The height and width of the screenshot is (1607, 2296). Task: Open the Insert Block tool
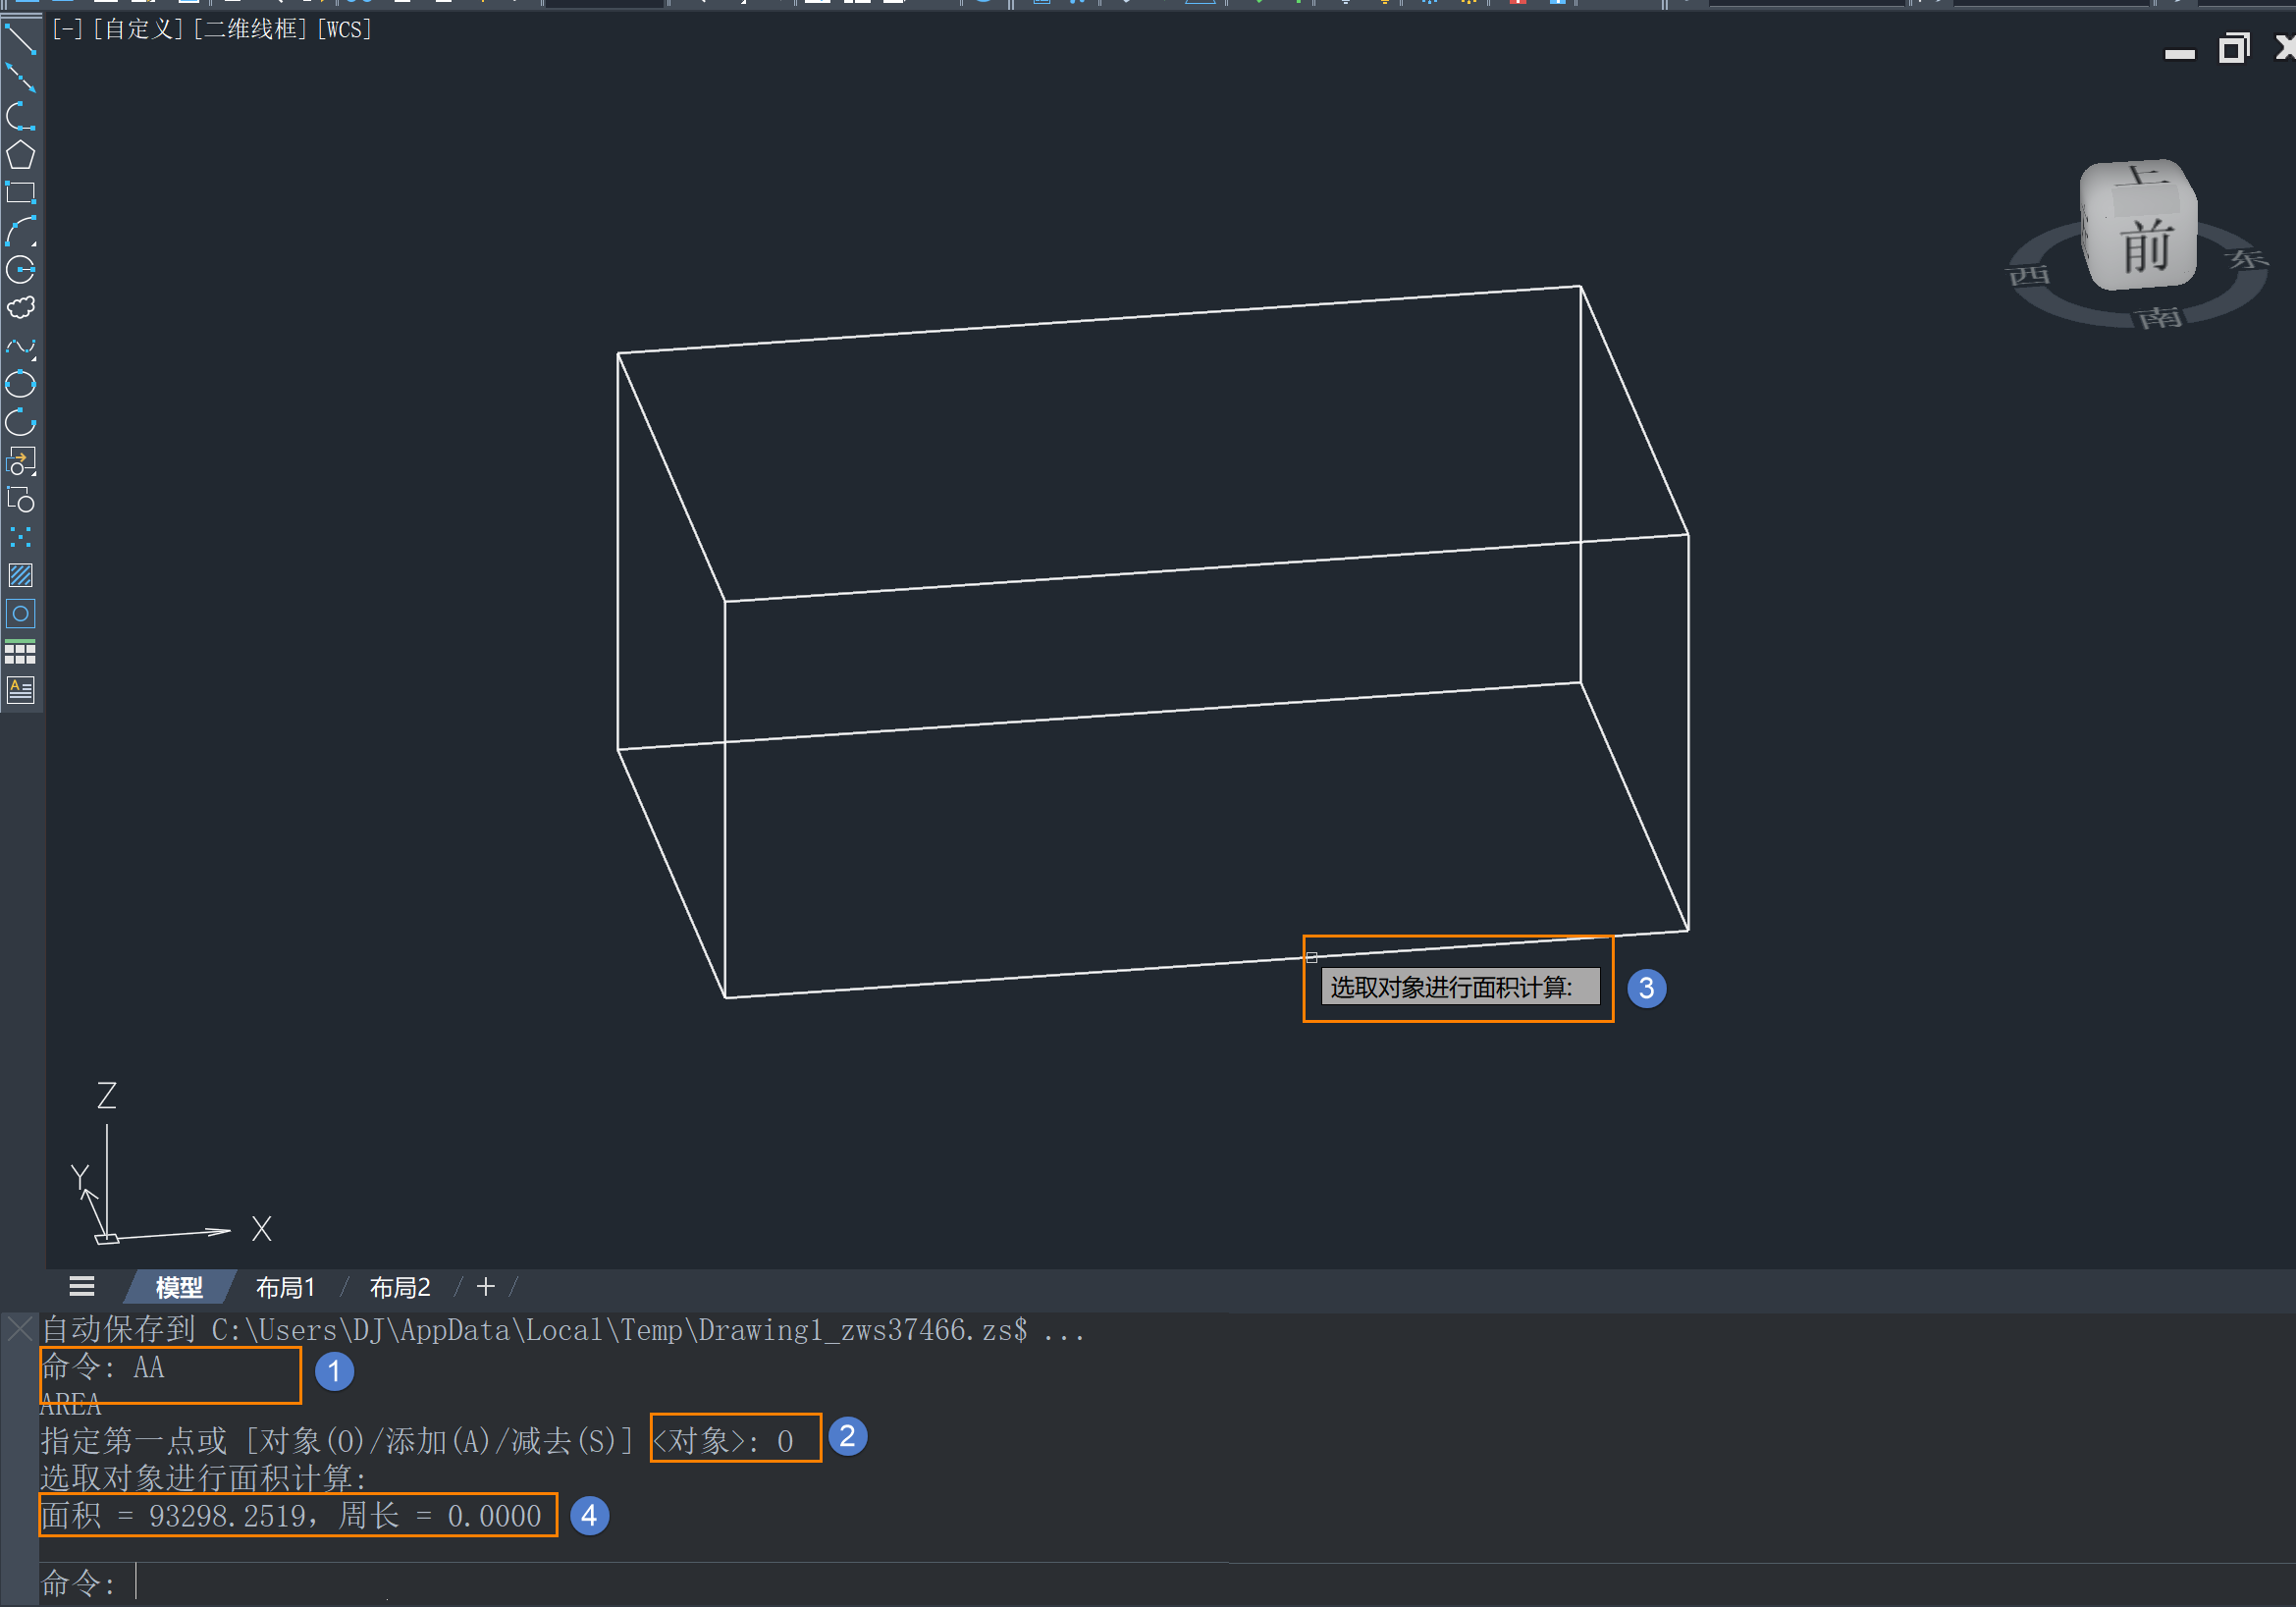pos(20,461)
